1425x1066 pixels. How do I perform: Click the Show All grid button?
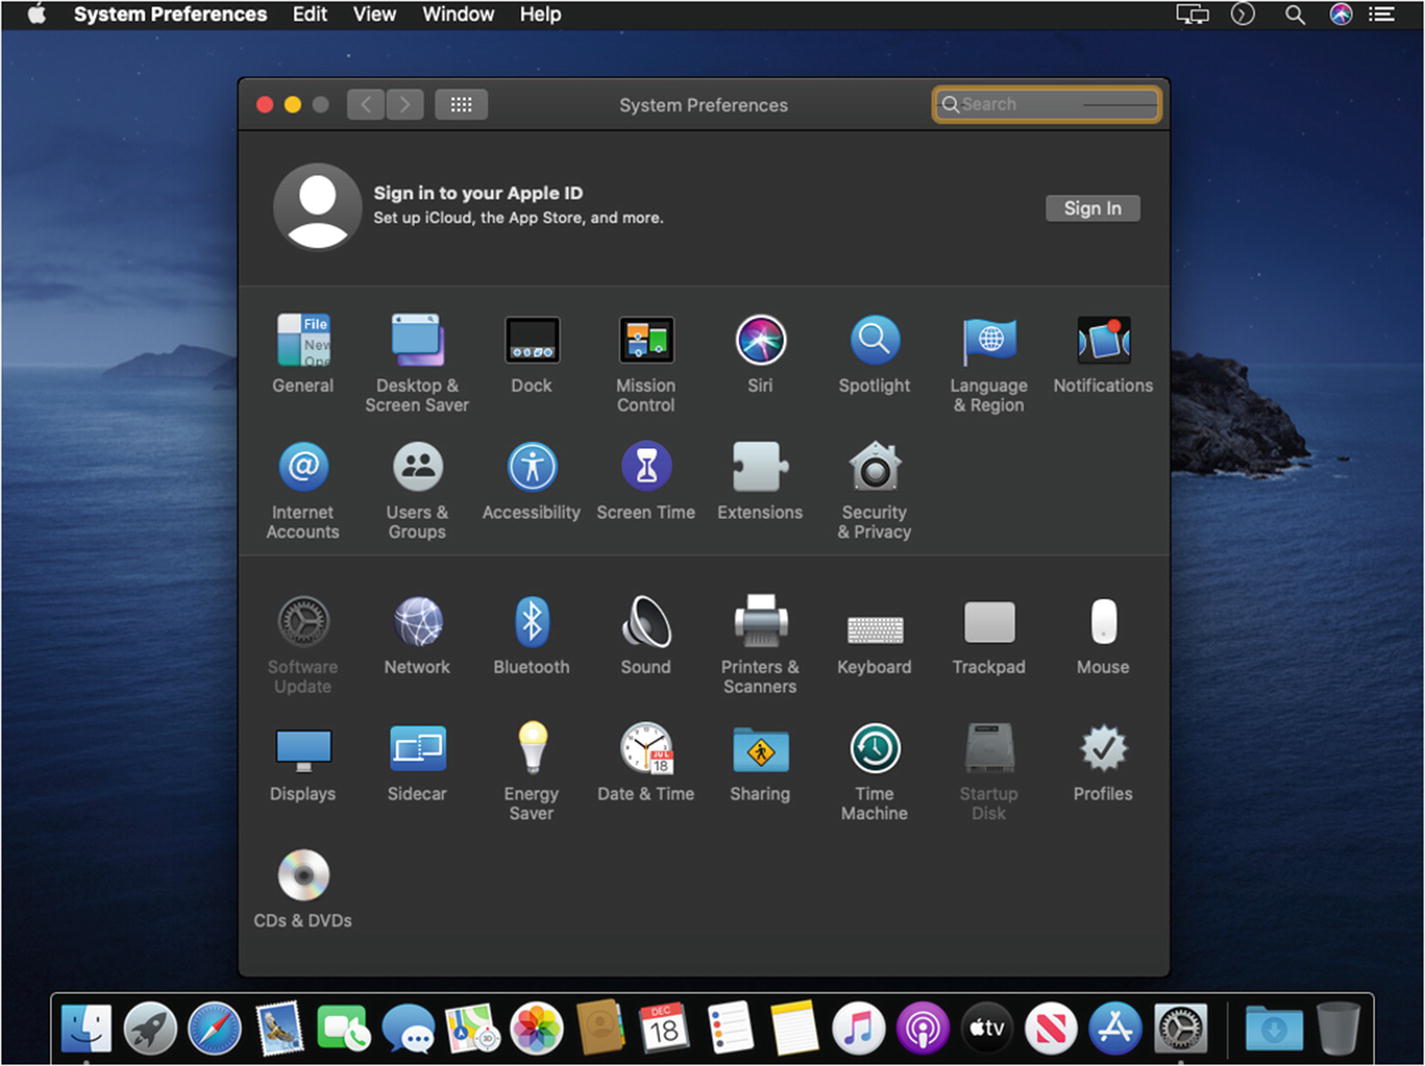[461, 105]
